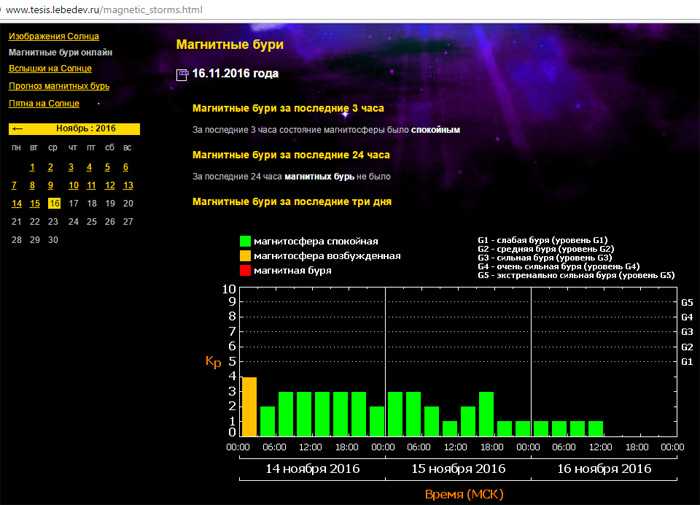Click the calendar icon beside 16.11.2016 date
Screen dimensions: 700x505
click(x=182, y=75)
